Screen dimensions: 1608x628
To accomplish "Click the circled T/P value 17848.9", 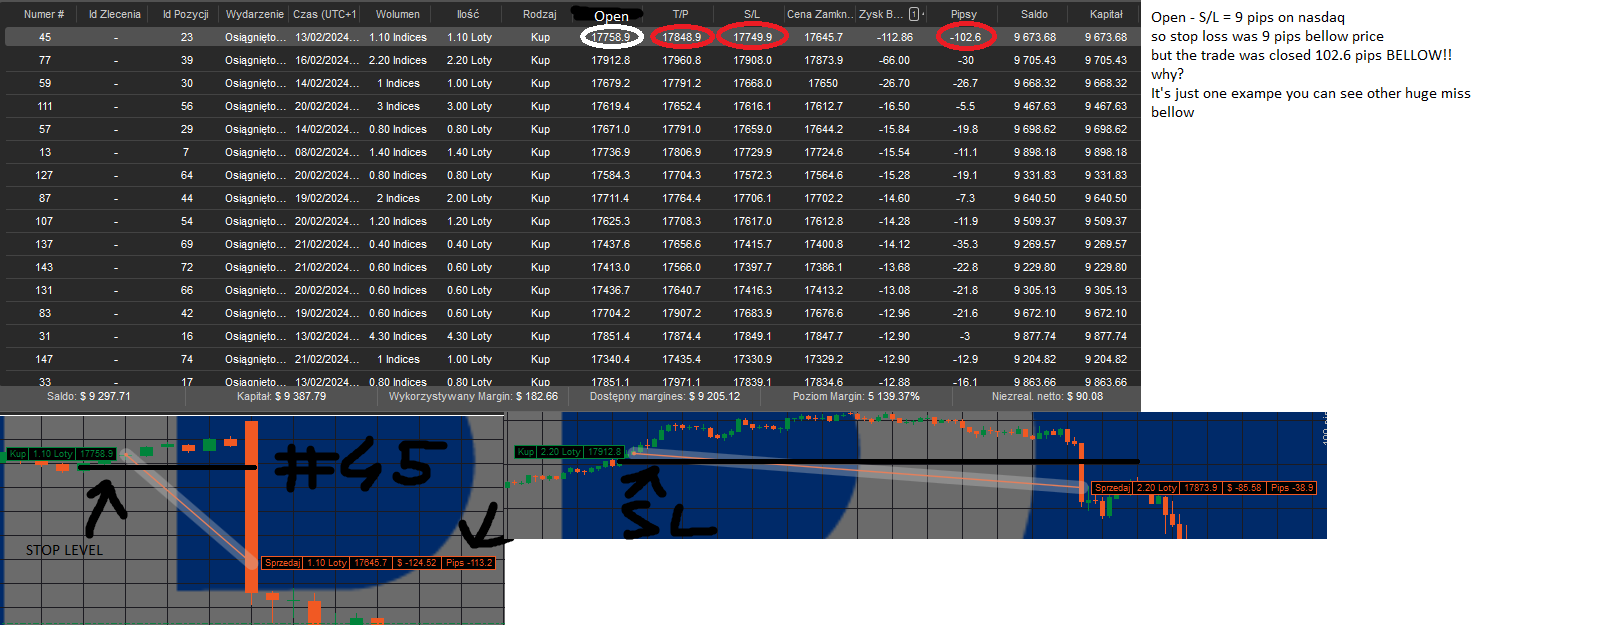I will [x=681, y=37].
